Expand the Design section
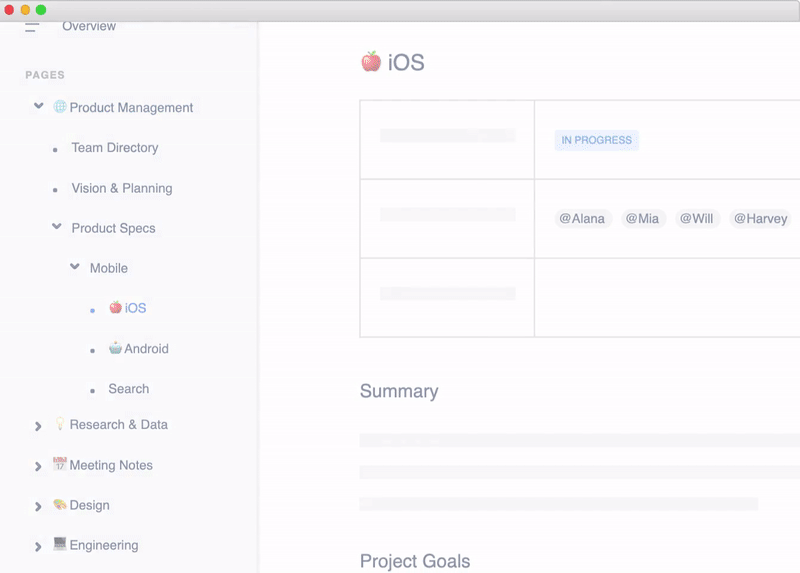Image resolution: width=800 pixels, height=573 pixels. point(38,507)
